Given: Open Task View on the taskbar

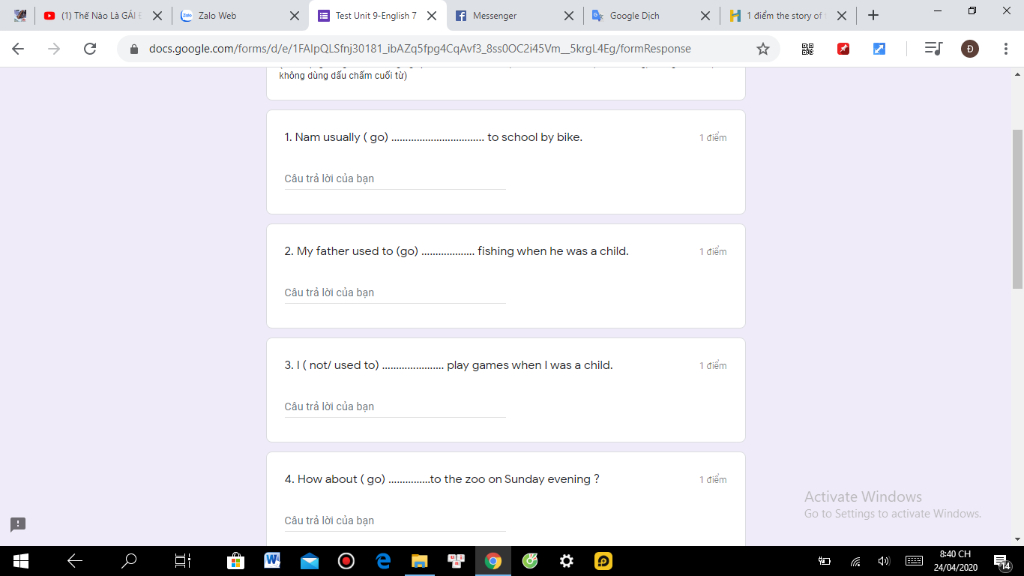Looking at the screenshot, I should [182, 561].
